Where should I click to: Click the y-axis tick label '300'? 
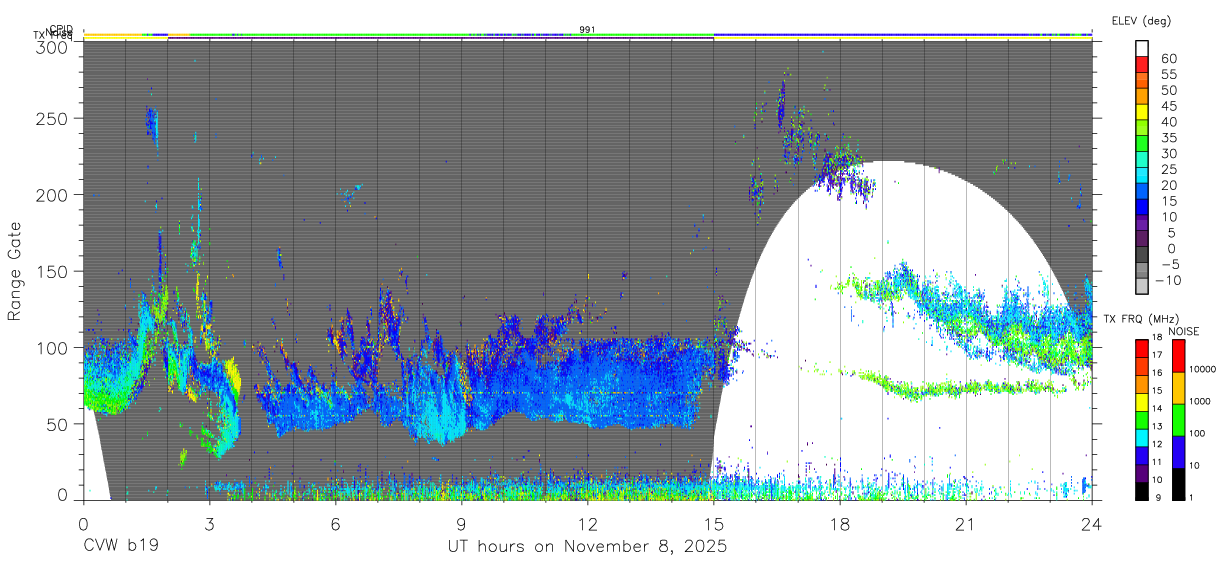click(53, 46)
